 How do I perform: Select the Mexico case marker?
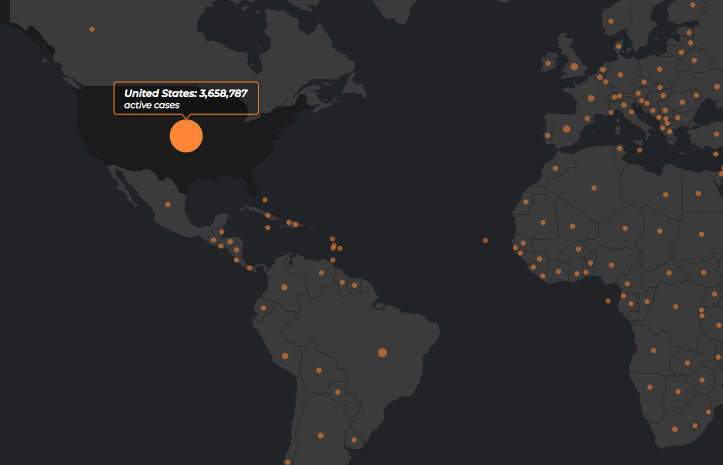tap(168, 204)
